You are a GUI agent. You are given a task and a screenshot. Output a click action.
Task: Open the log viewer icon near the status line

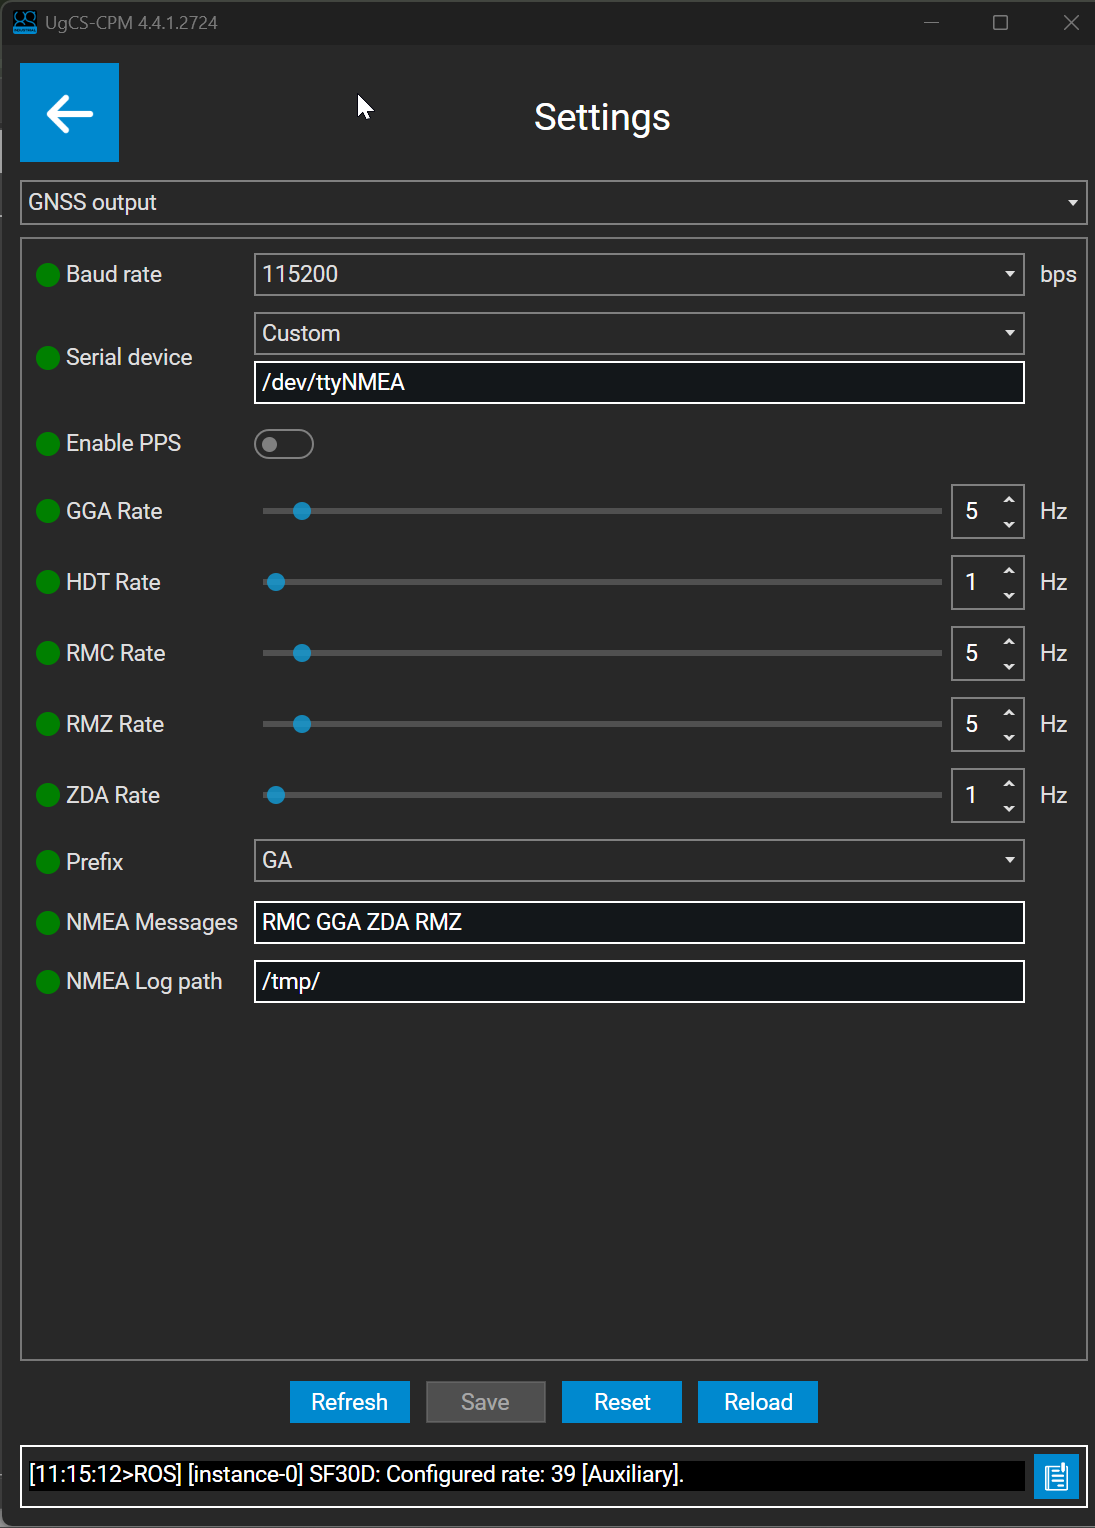tap(1056, 1476)
